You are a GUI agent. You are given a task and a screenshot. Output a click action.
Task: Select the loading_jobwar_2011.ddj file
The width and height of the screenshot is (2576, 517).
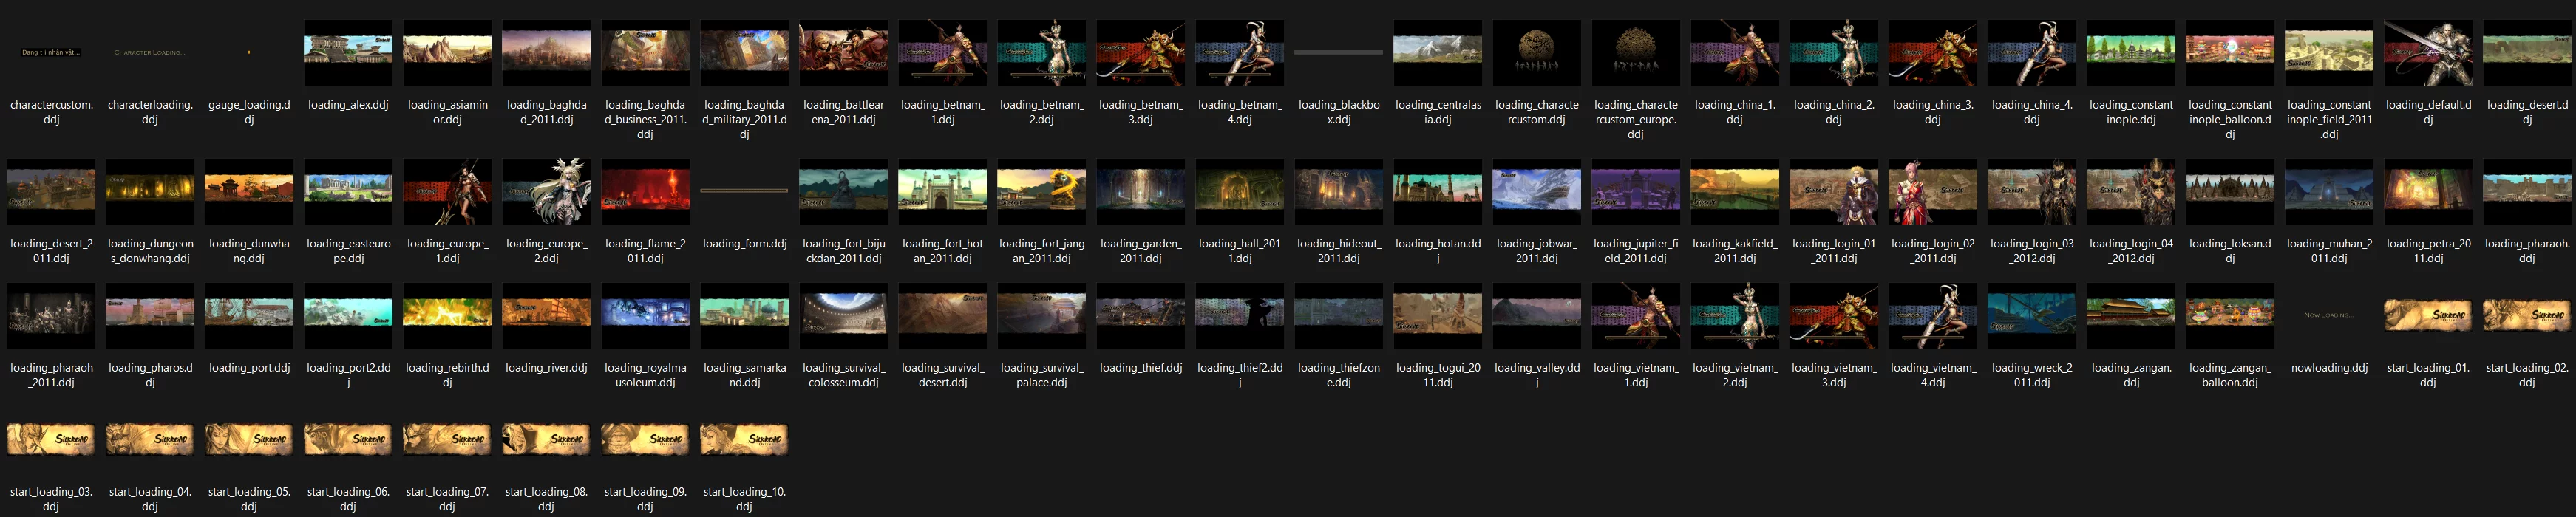tap(1536, 191)
